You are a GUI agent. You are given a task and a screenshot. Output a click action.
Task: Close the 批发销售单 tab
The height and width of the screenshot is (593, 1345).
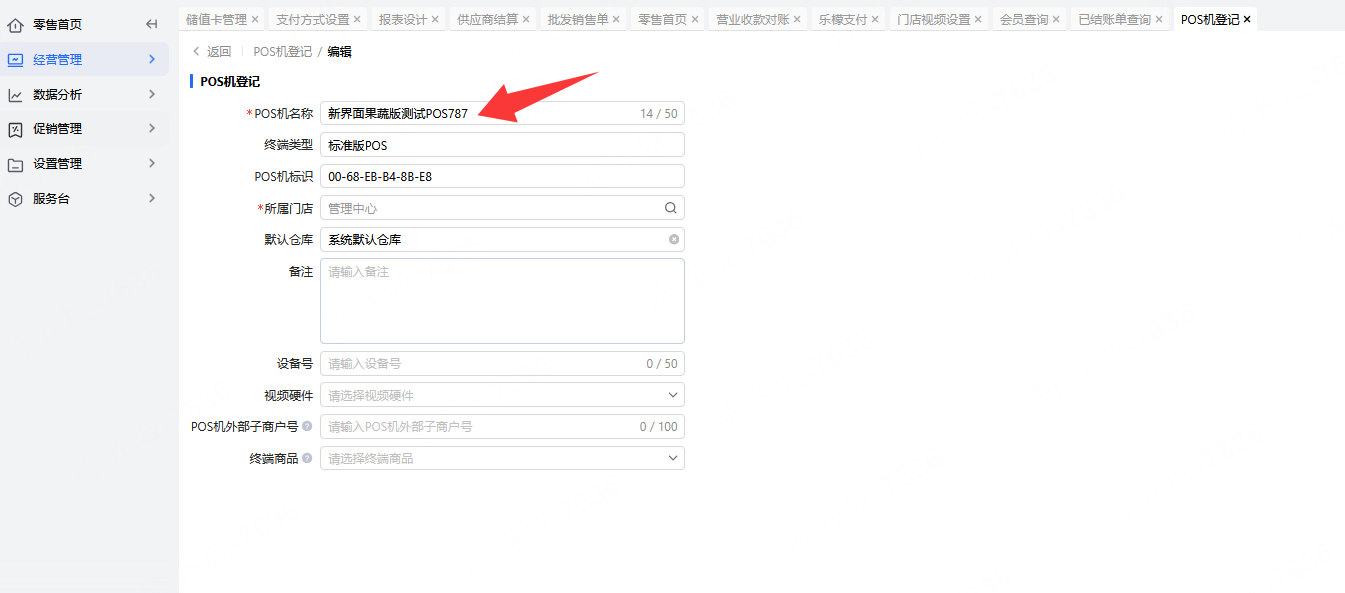coord(617,19)
